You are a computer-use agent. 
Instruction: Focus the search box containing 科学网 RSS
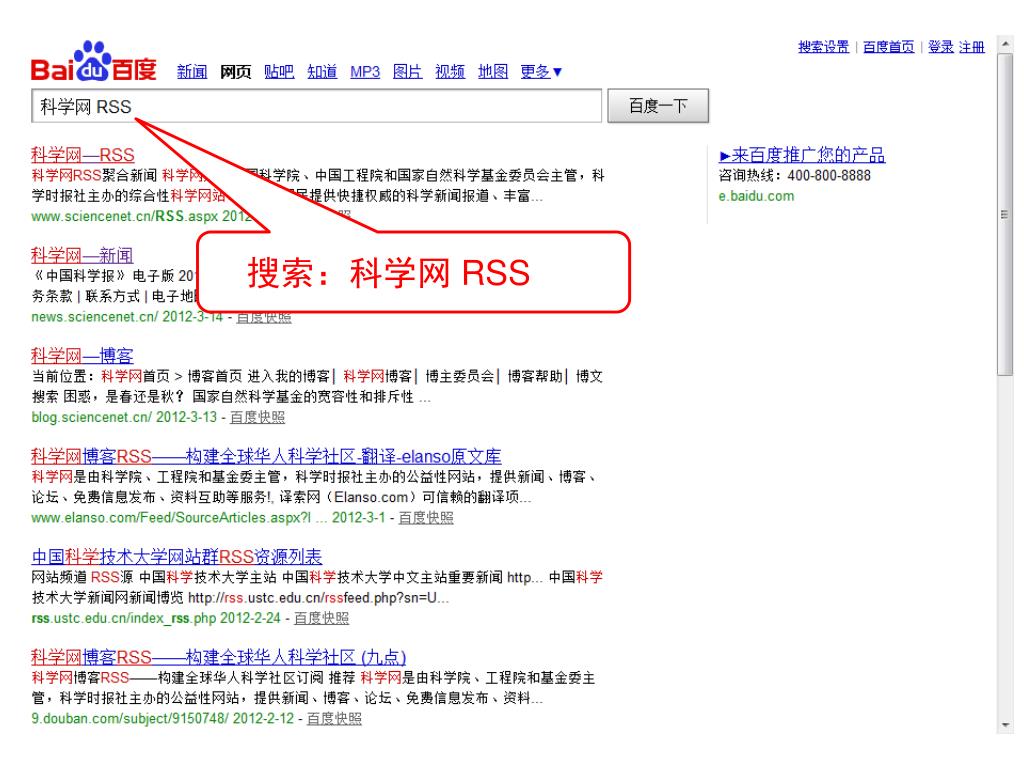click(x=316, y=106)
